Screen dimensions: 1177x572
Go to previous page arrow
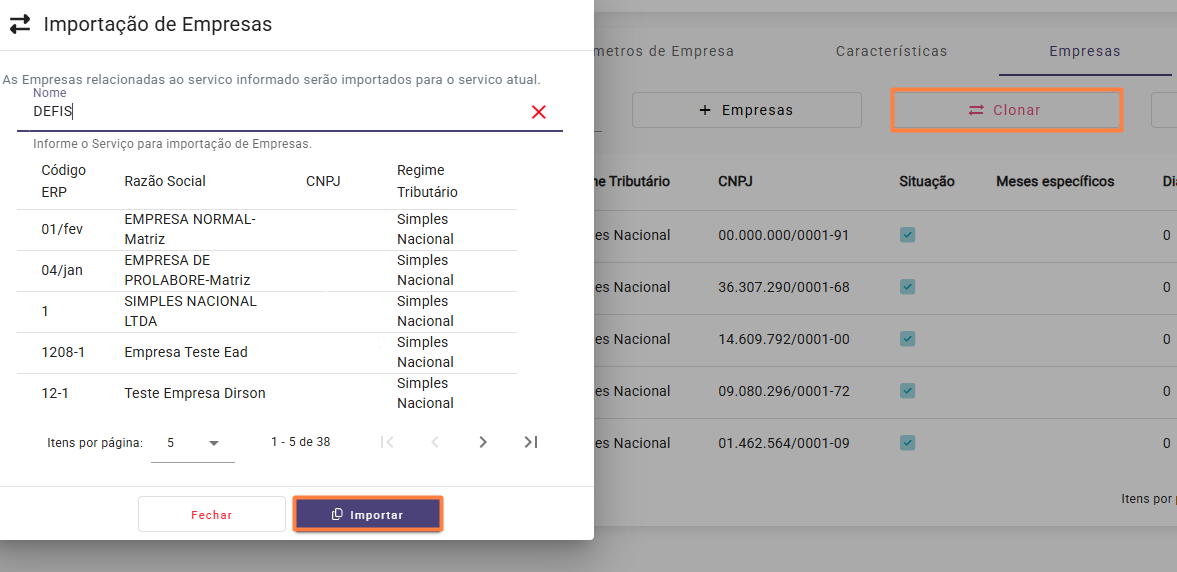pos(435,442)
